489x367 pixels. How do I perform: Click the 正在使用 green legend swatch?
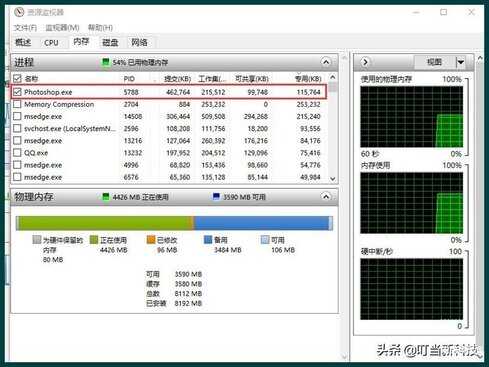tap(94, 240)
